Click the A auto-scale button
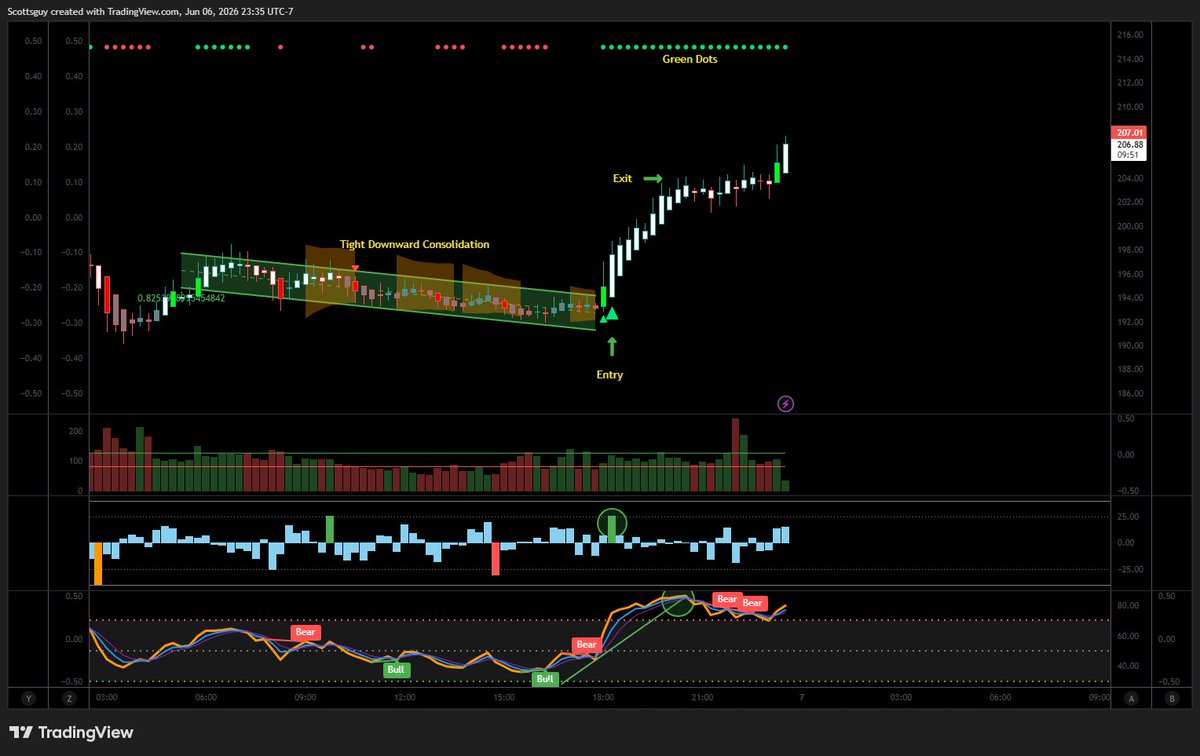1200x756 pixels. coord(1131,698)
